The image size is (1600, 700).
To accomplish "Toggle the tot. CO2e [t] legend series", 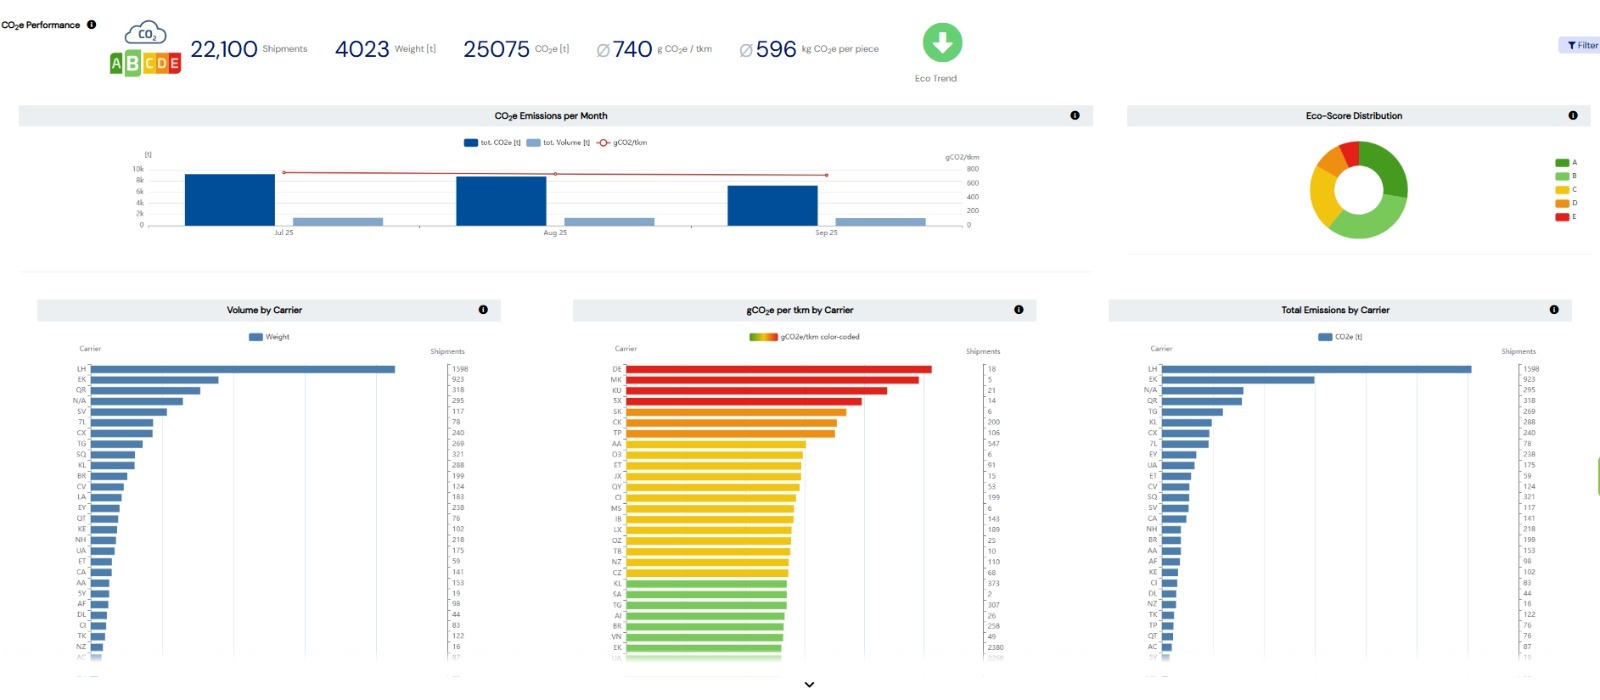I will (x=492, y=143).
